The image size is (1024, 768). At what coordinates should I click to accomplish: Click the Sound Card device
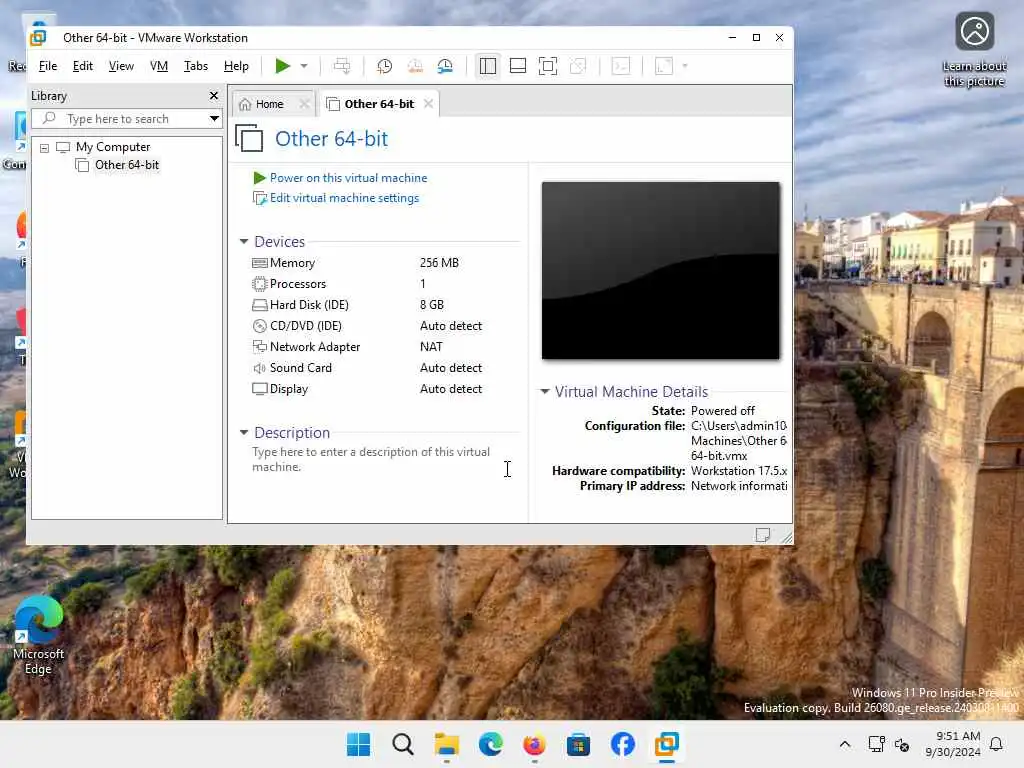[300, 368]
